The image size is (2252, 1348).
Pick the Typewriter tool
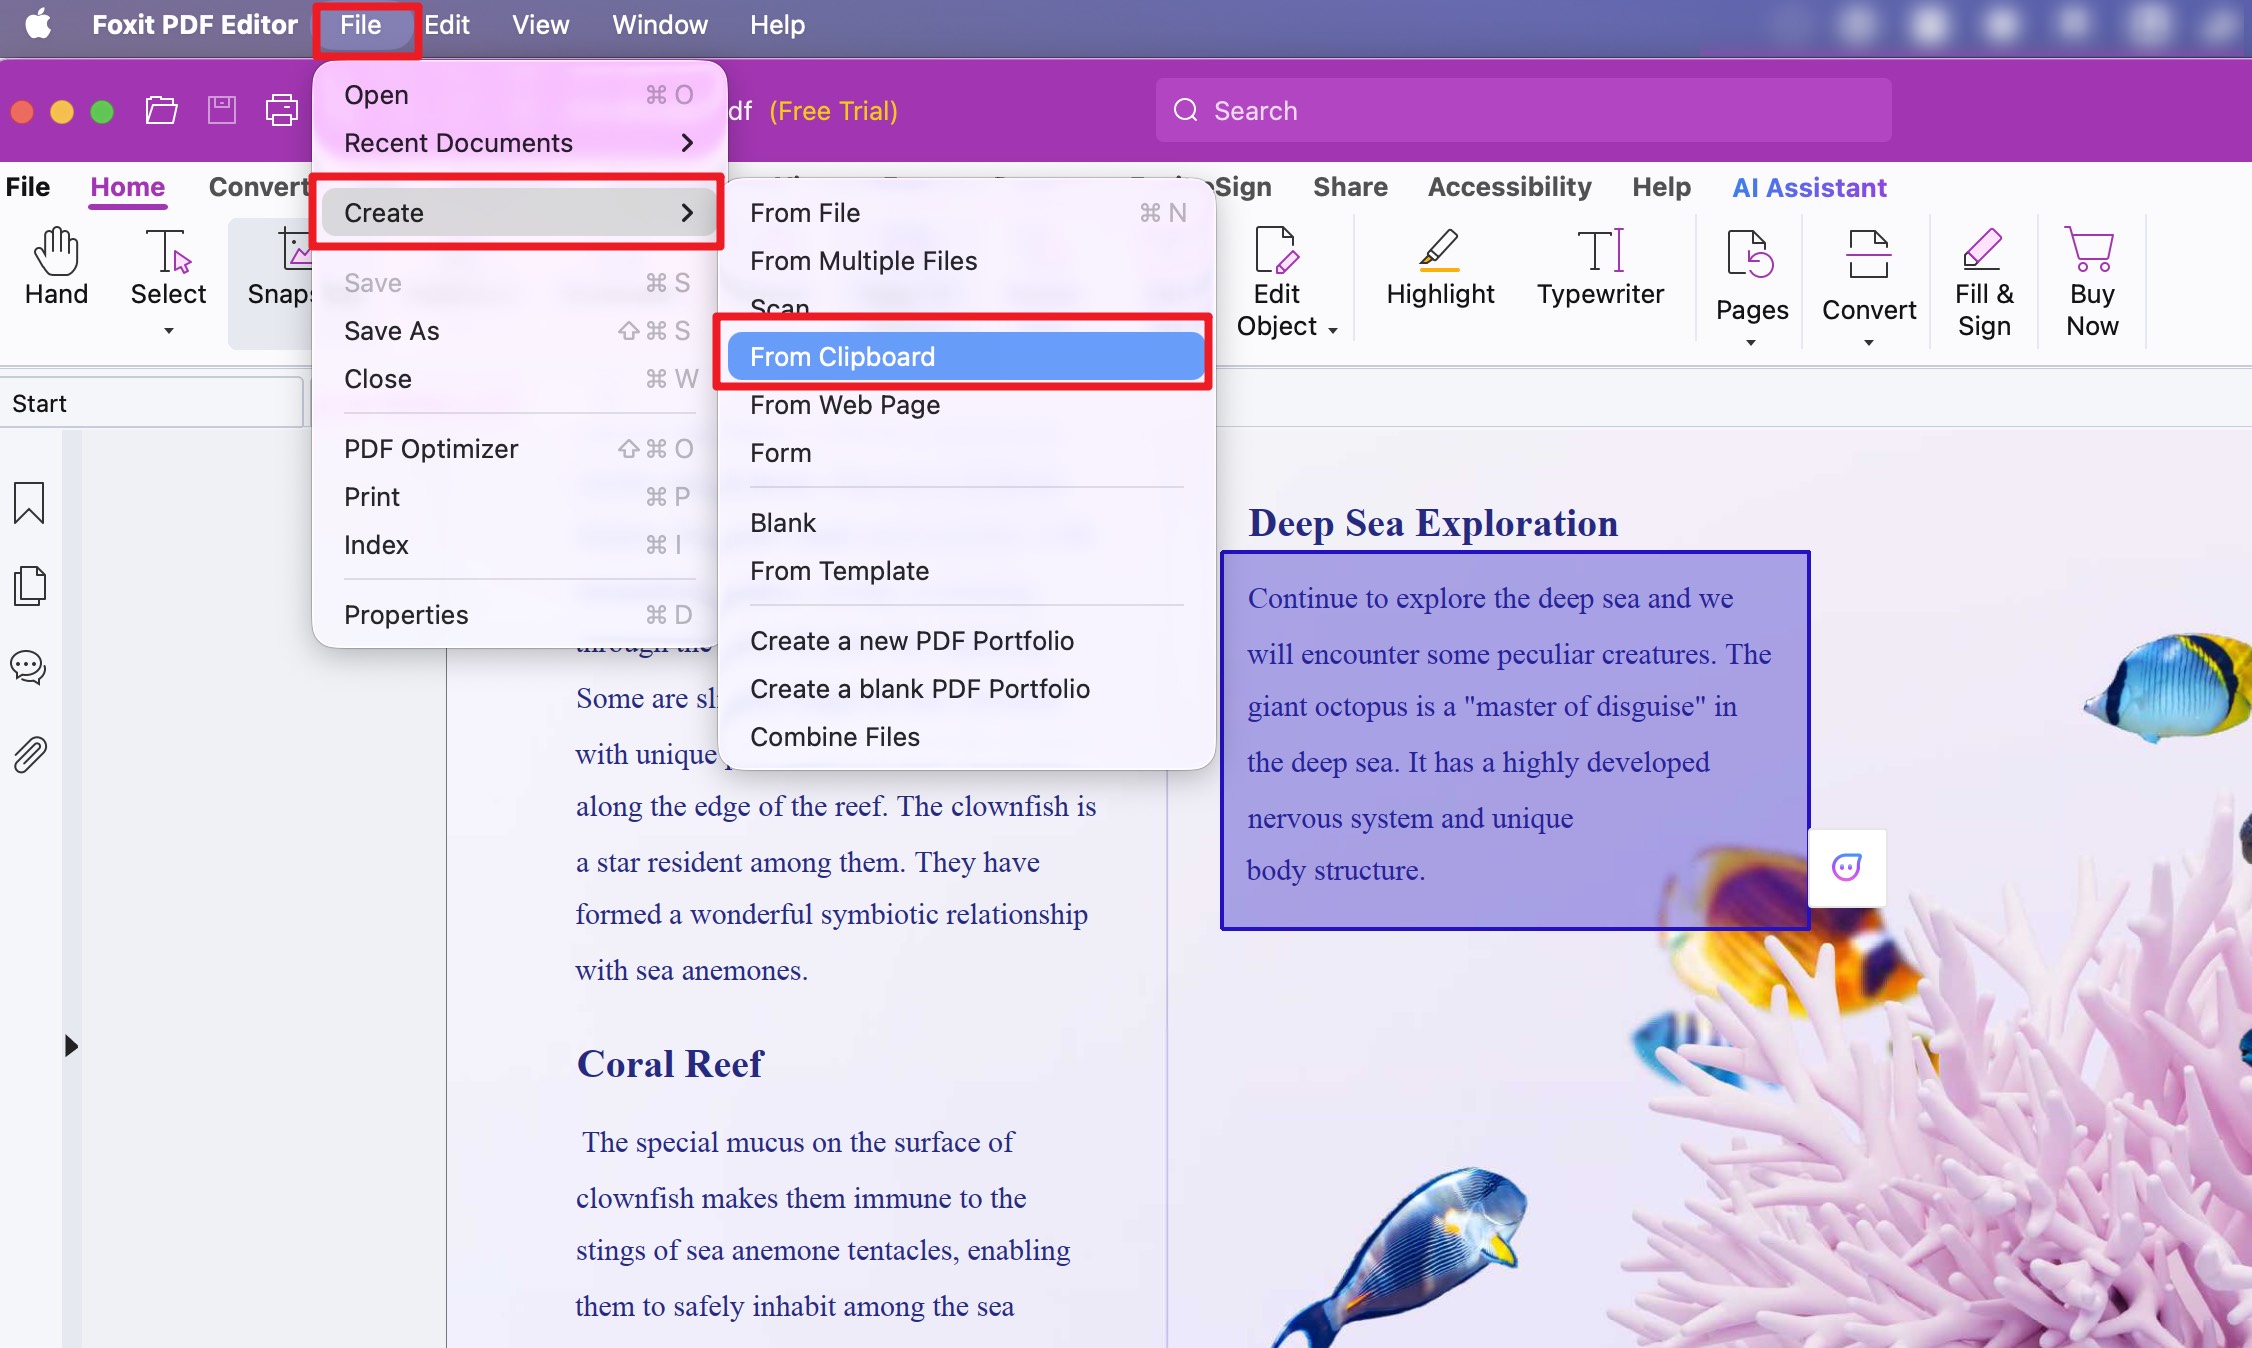[1600, 267]
